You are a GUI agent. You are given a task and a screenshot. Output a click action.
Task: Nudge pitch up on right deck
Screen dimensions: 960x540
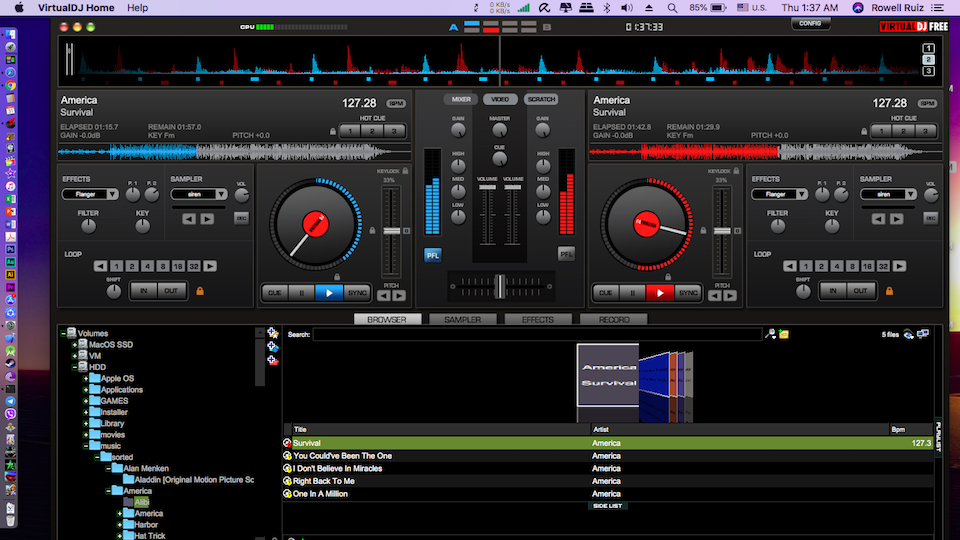(x=730, y=296)
